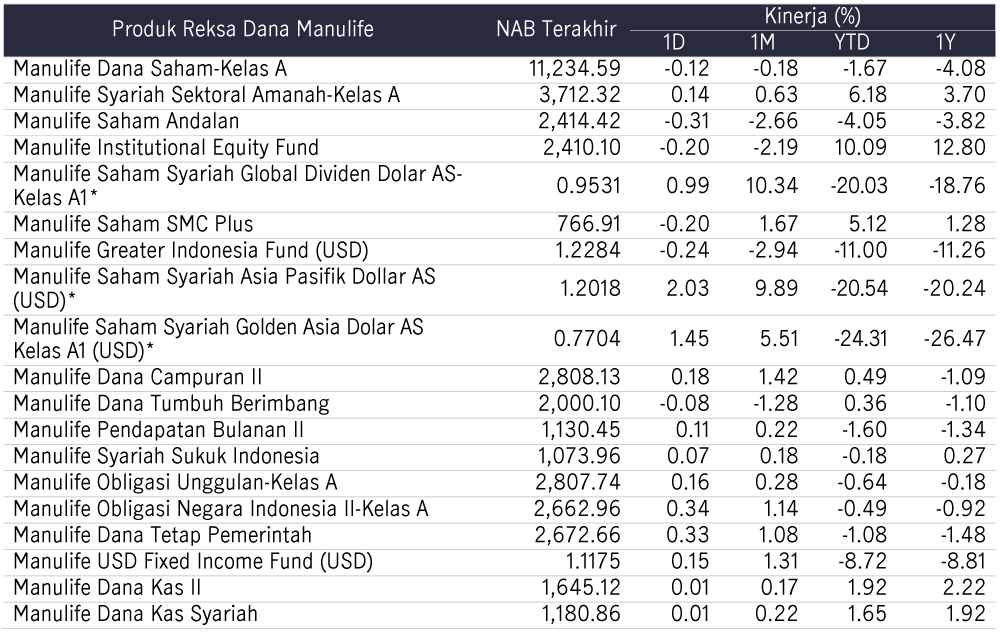This screenshot has height=634, width=1000.
Task: Select 'Manulife Dana Tumbuh Berimbang' fund name
Action: 171,404
